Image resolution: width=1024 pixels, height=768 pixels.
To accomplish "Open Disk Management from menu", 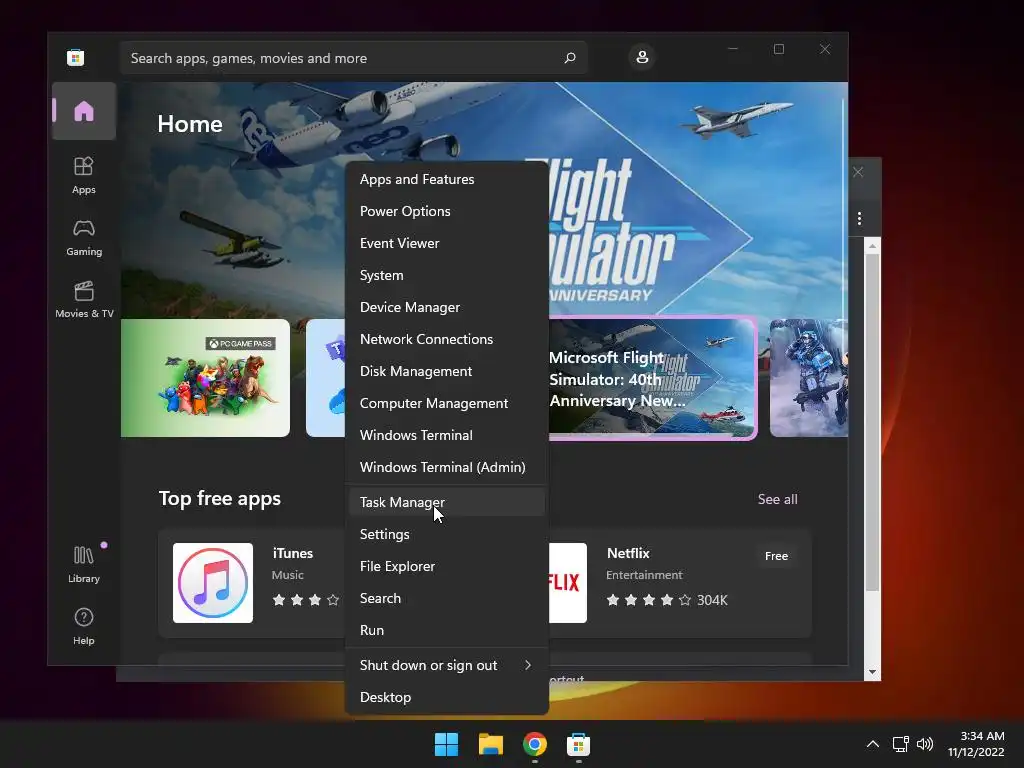I will coord(447,371).
